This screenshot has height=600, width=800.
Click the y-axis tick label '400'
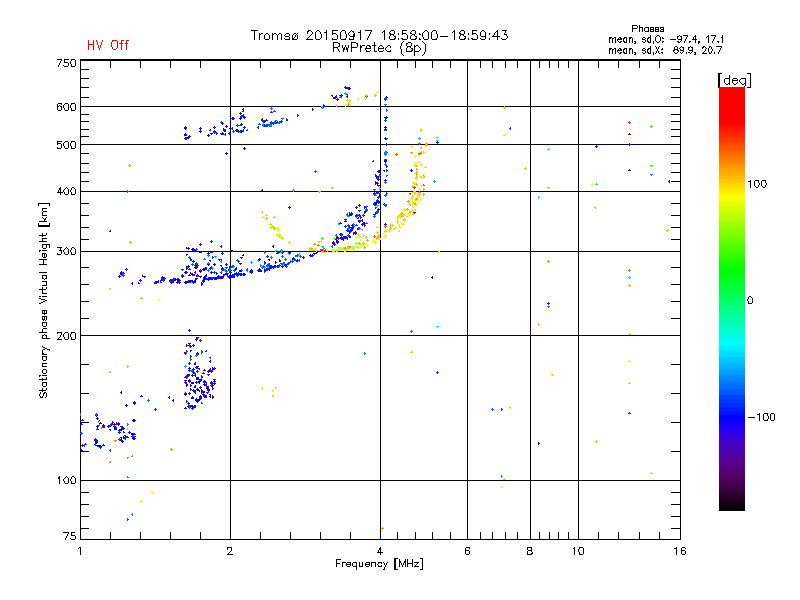tap(66, 191)
